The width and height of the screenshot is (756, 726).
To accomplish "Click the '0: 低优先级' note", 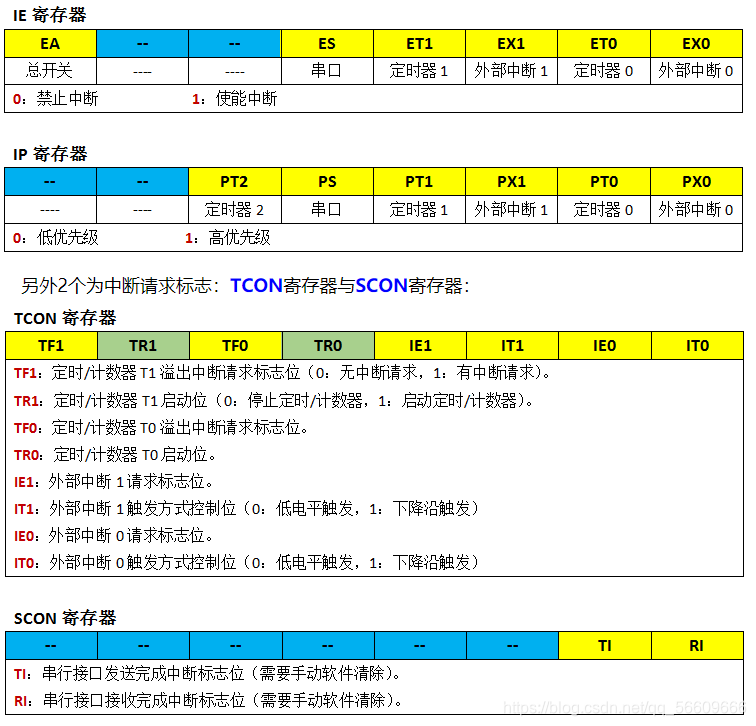I will pos(55,238).
